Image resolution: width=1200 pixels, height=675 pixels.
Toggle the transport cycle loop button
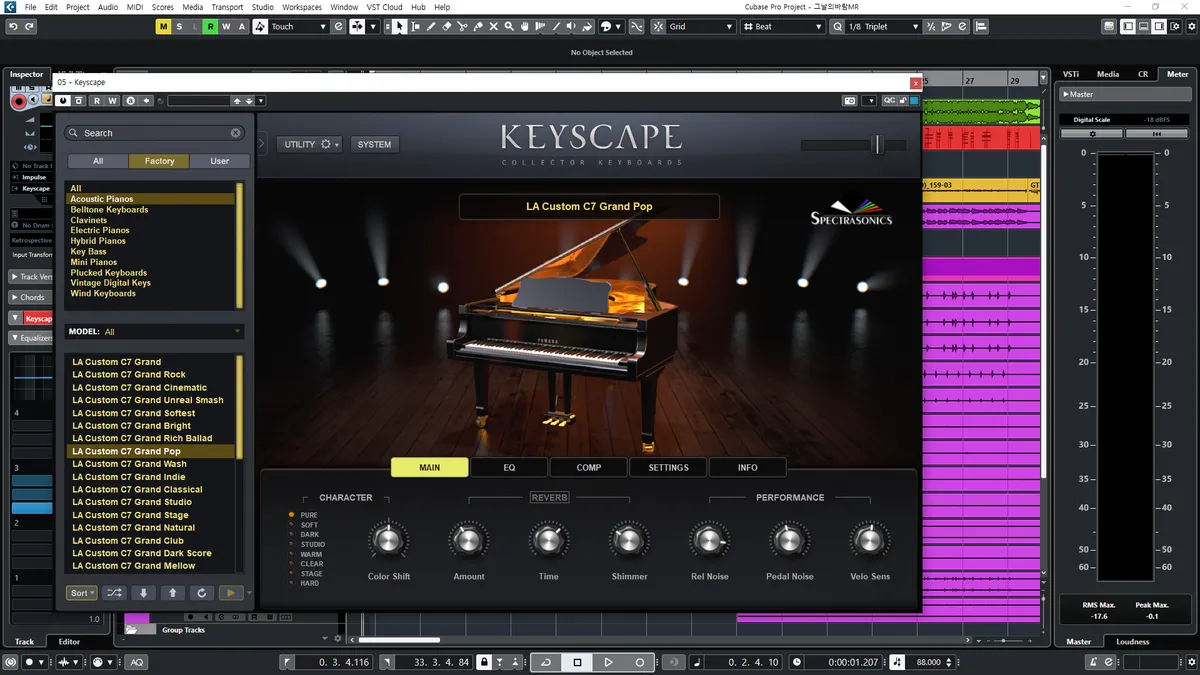pyautogui.click(x=546, y=662)
